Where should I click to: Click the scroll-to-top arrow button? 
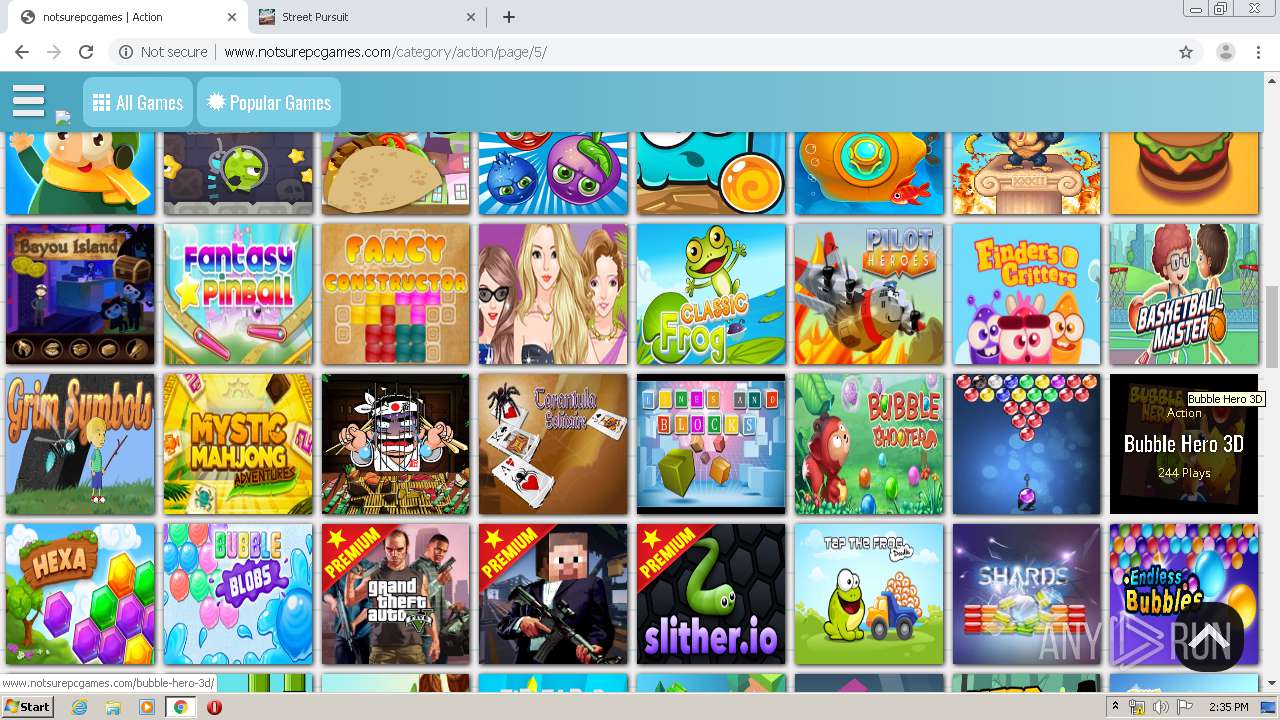coord(1208,636)
